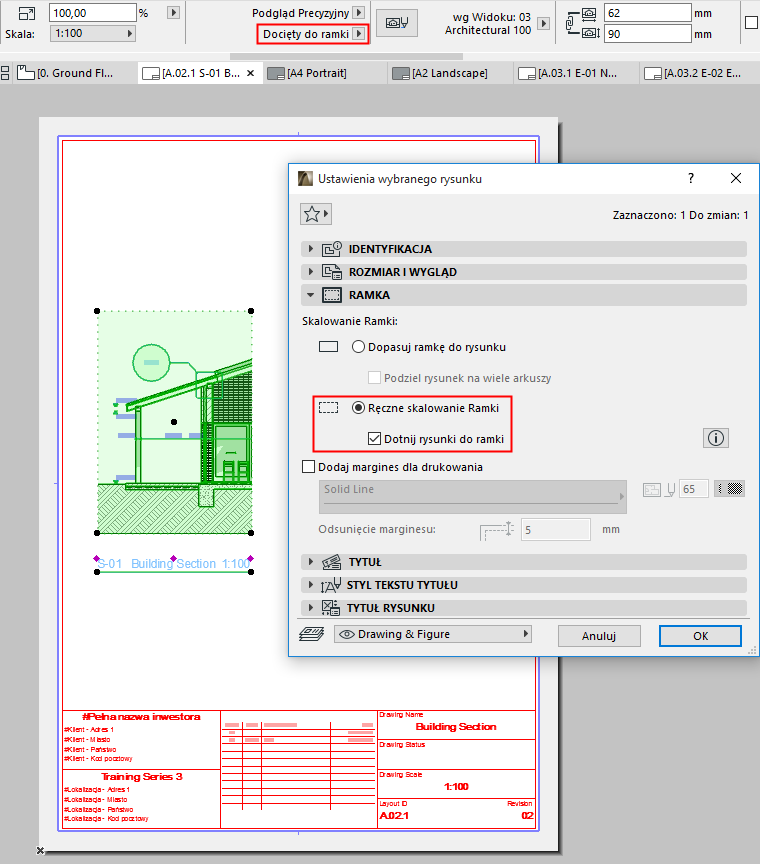Image resolution: width=760 pixels, height=864 pixels.
Task: Switch to A2 Landscape tab
Action: (x=449, y=73)
